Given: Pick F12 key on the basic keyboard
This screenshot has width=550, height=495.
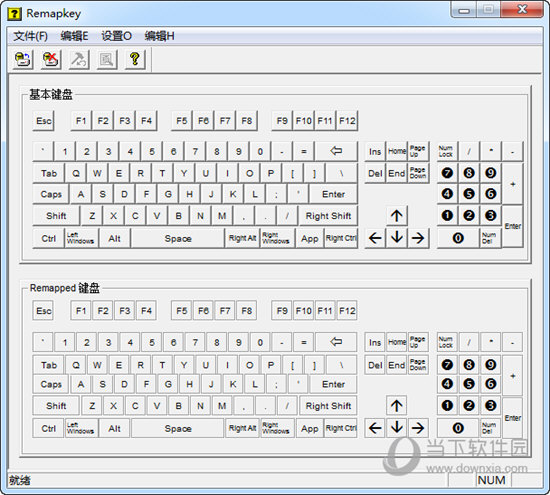Looking at the screenshot, I should (x=347, y=121).
